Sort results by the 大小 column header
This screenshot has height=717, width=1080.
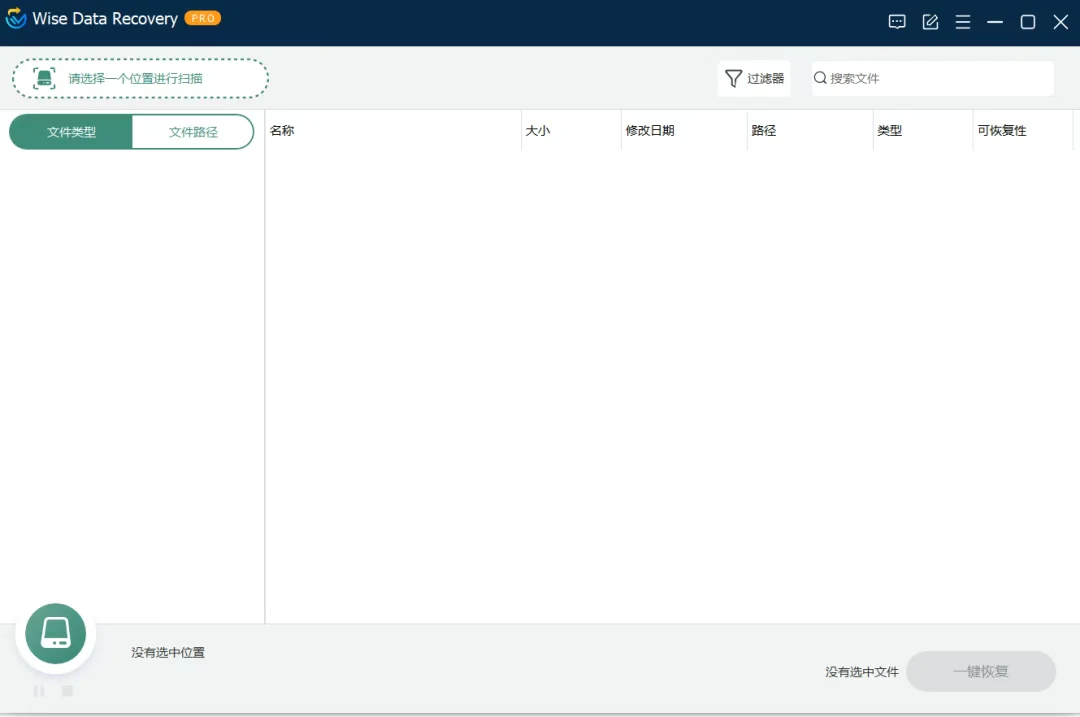pyautogui.click(x=538, y=130)
